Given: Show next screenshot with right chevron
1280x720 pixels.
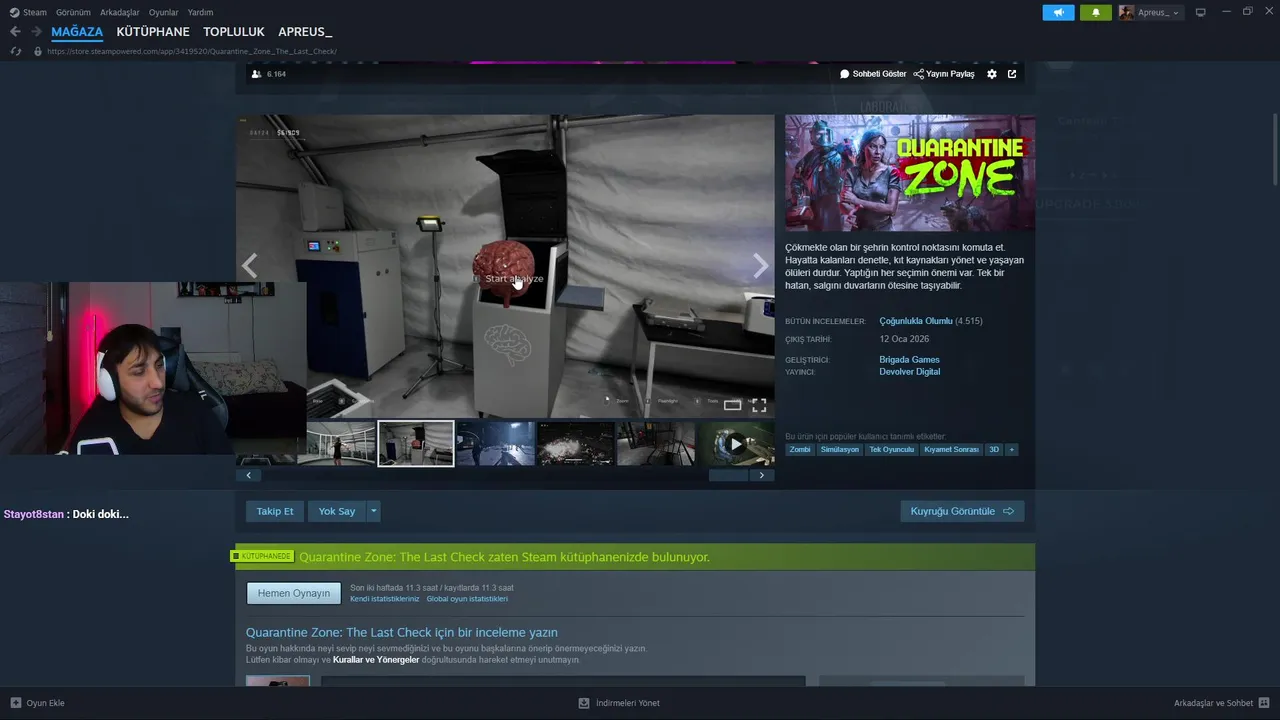Looking at the screenshot, I should click(x=760, y=265).
